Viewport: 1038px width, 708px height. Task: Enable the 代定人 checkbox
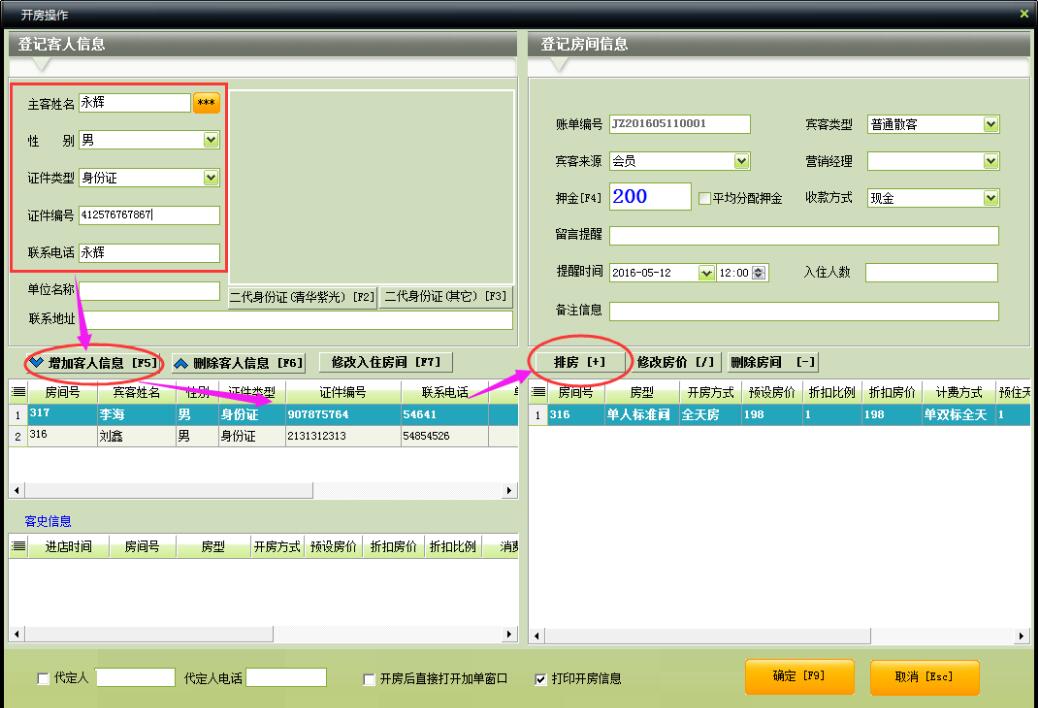[43, 678]
